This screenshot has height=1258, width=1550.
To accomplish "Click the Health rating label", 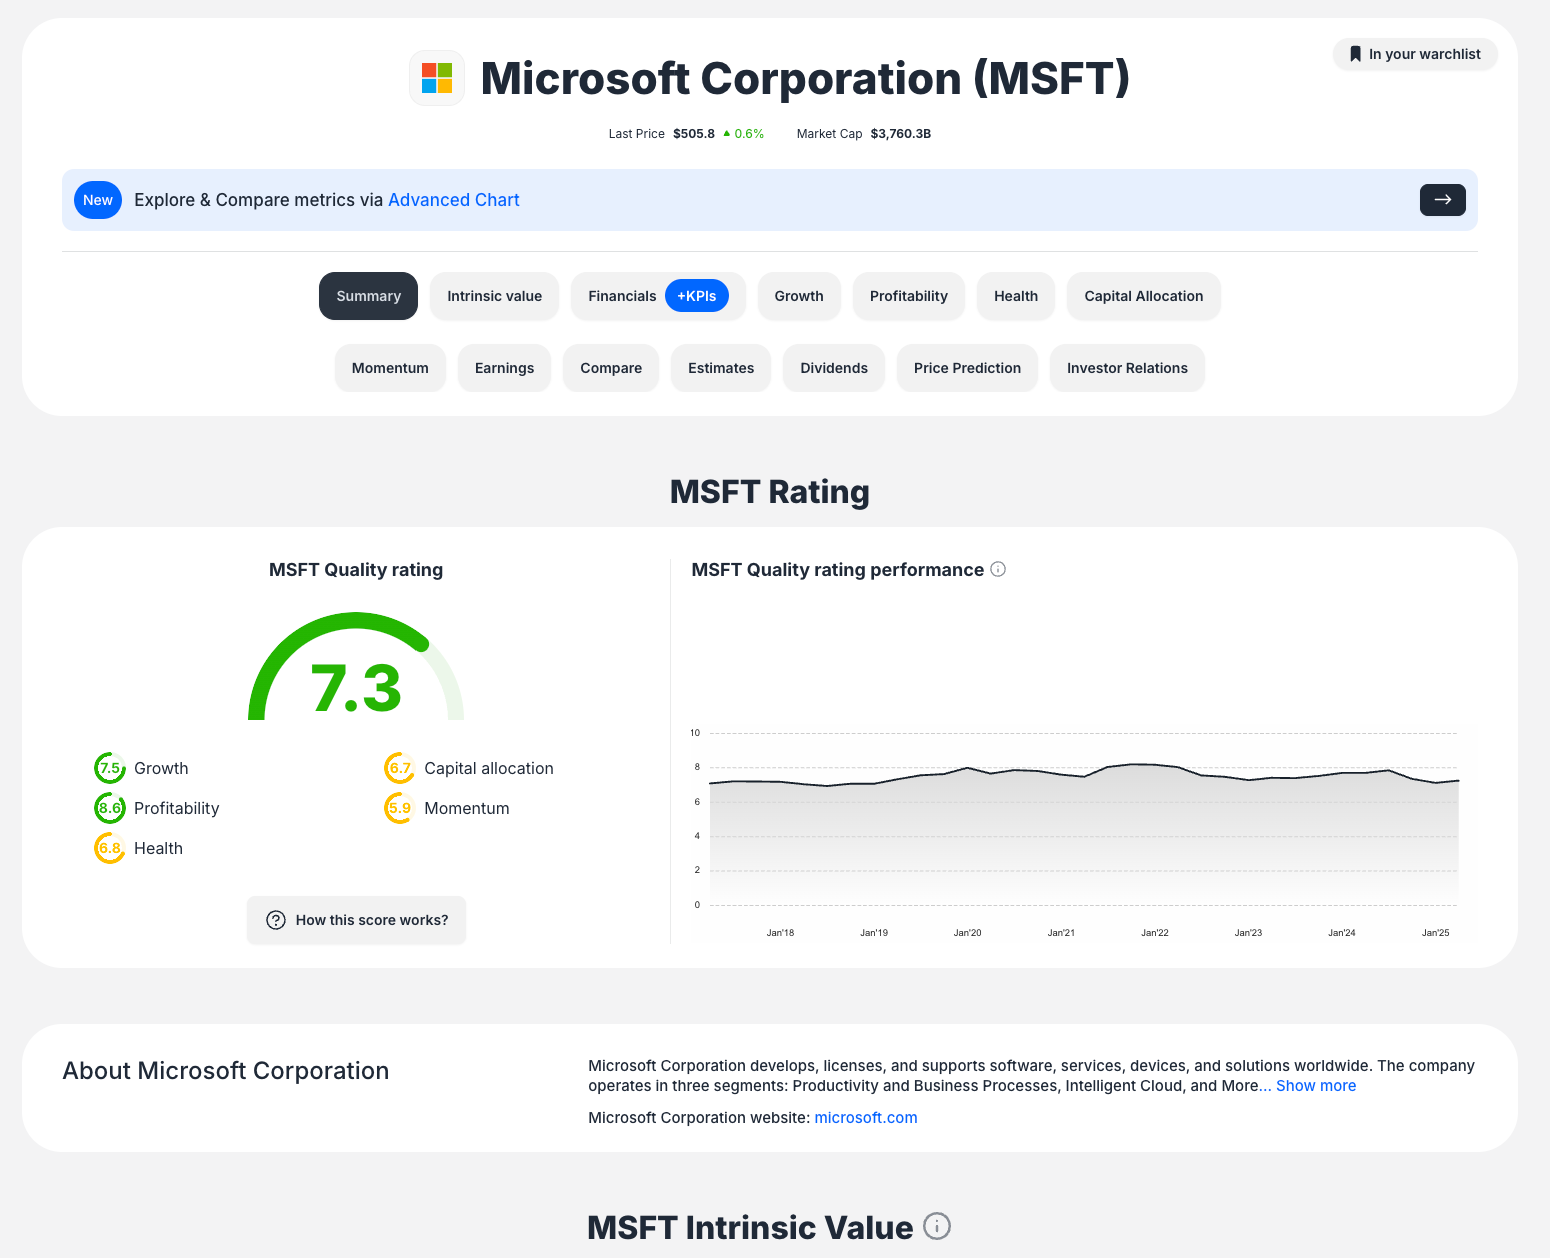I will [158, 848].
